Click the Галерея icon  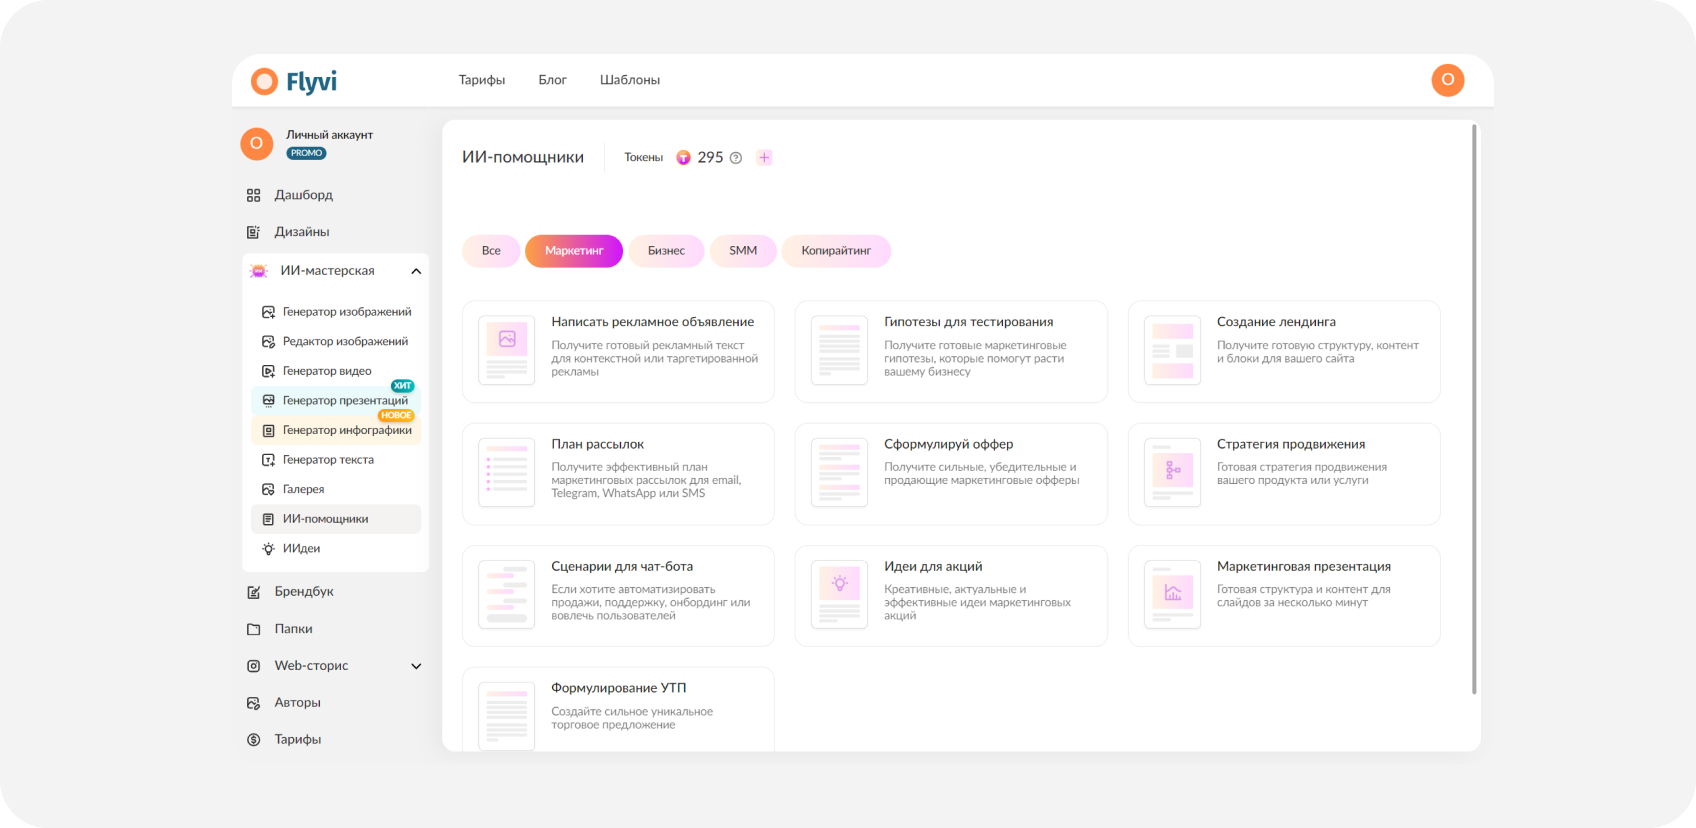pyautogui.click(x=268, y=490)
